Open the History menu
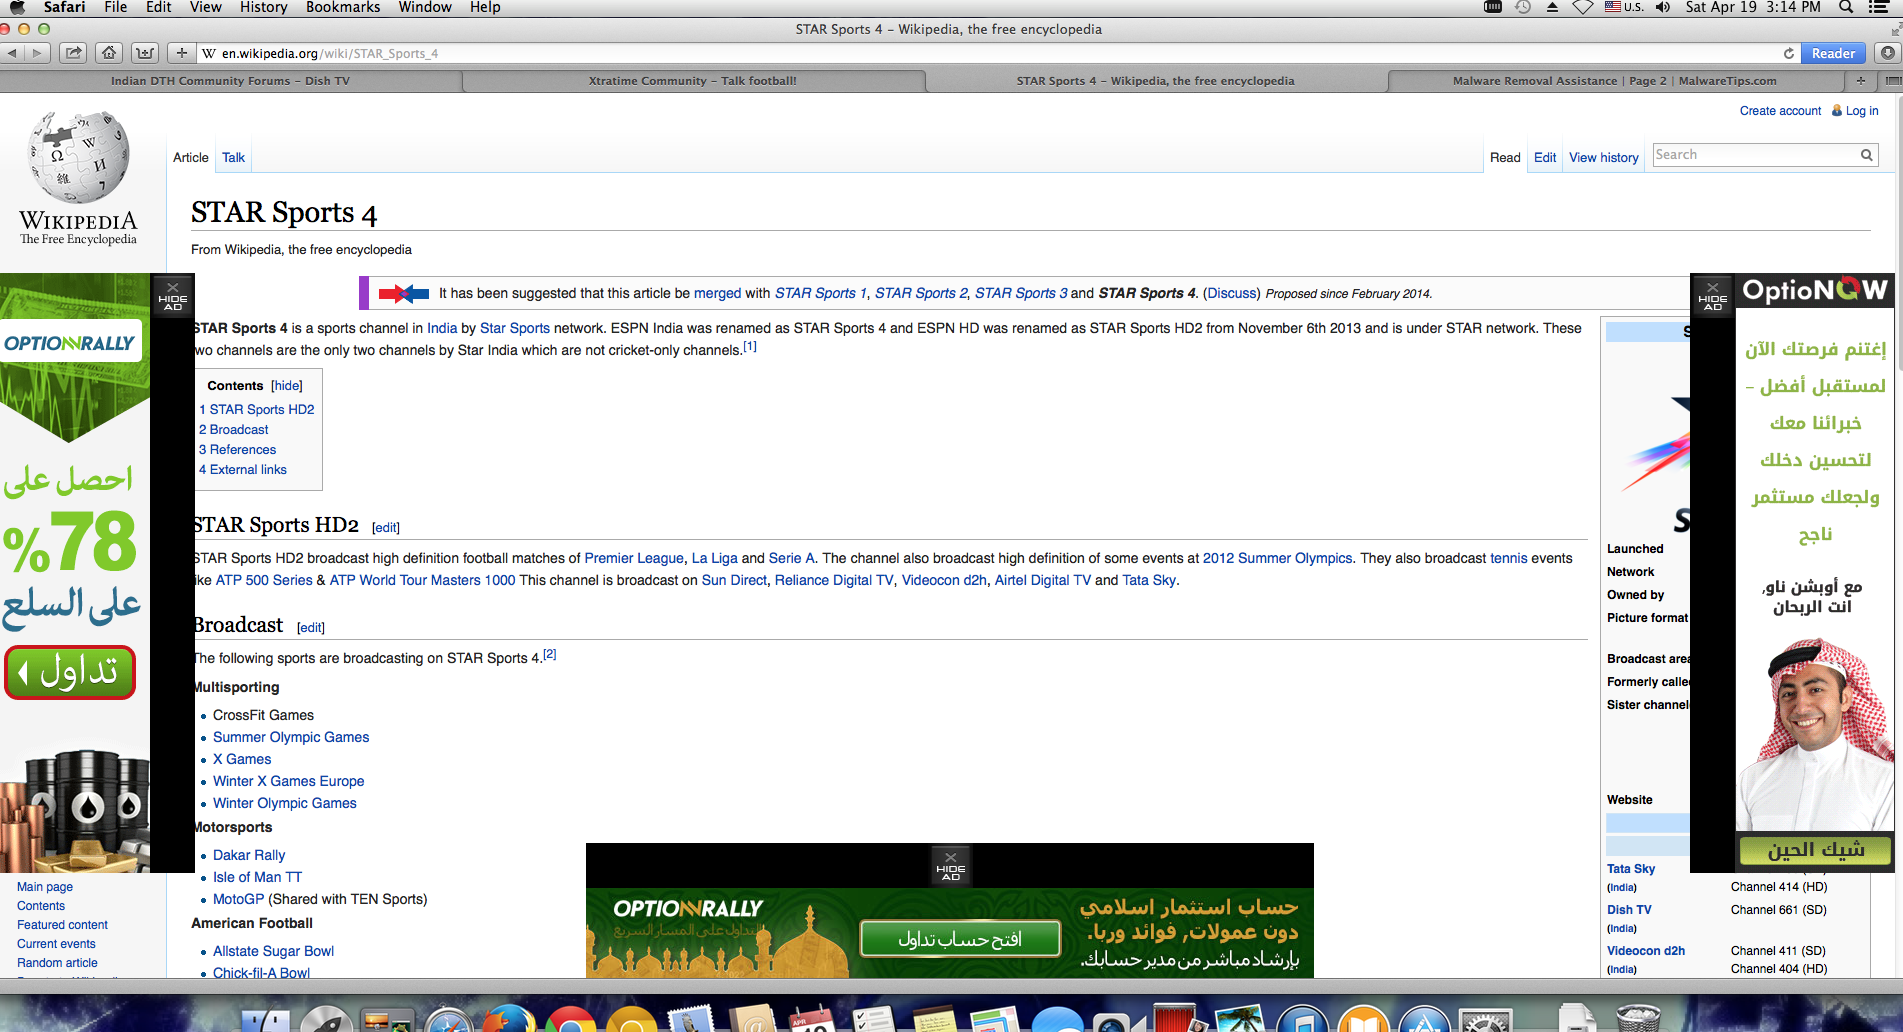 (x=263, y=7)
